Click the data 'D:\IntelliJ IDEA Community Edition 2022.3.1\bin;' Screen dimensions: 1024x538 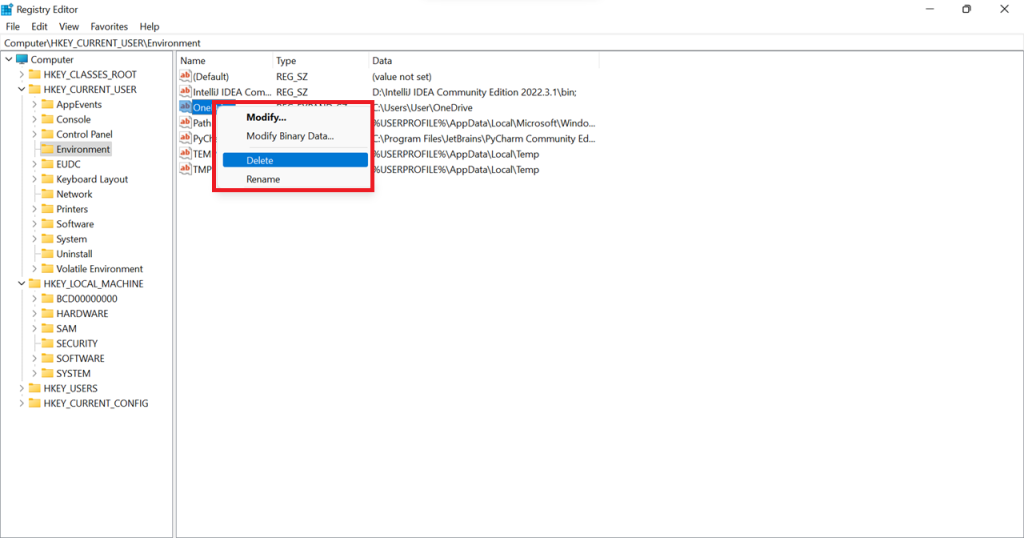coord(474,92)
